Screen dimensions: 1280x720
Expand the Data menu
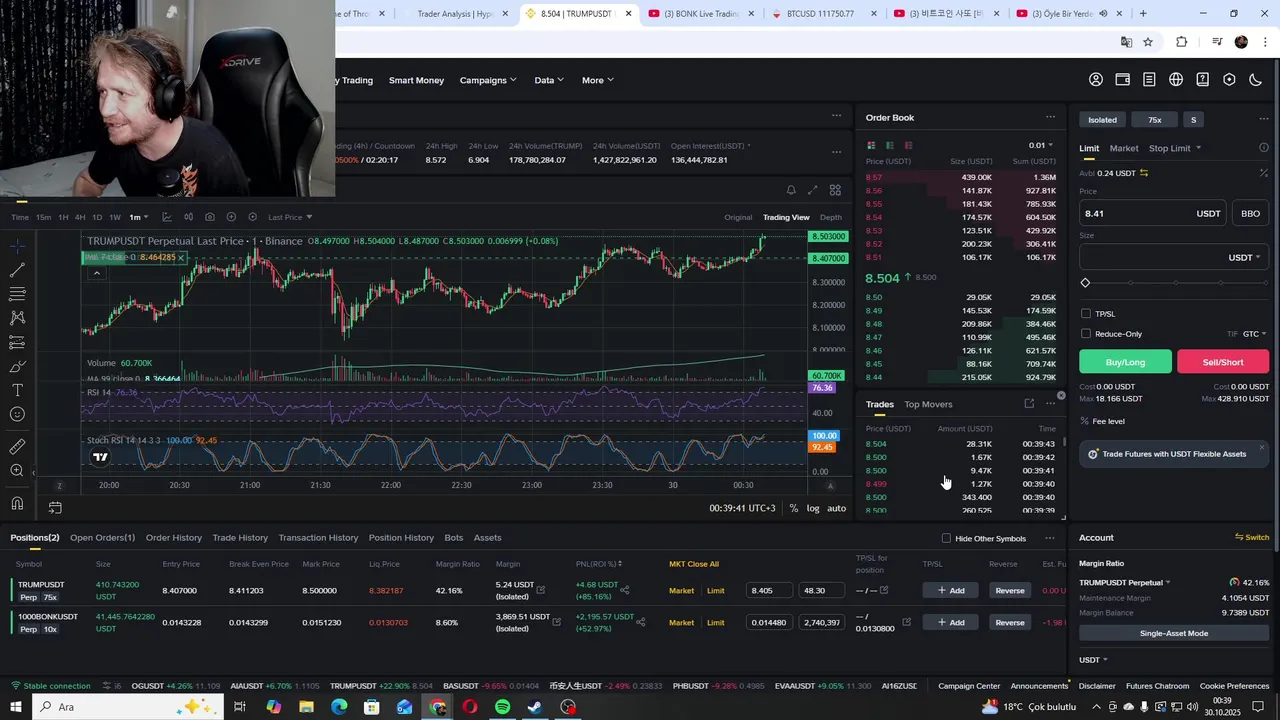pos(549,80)
